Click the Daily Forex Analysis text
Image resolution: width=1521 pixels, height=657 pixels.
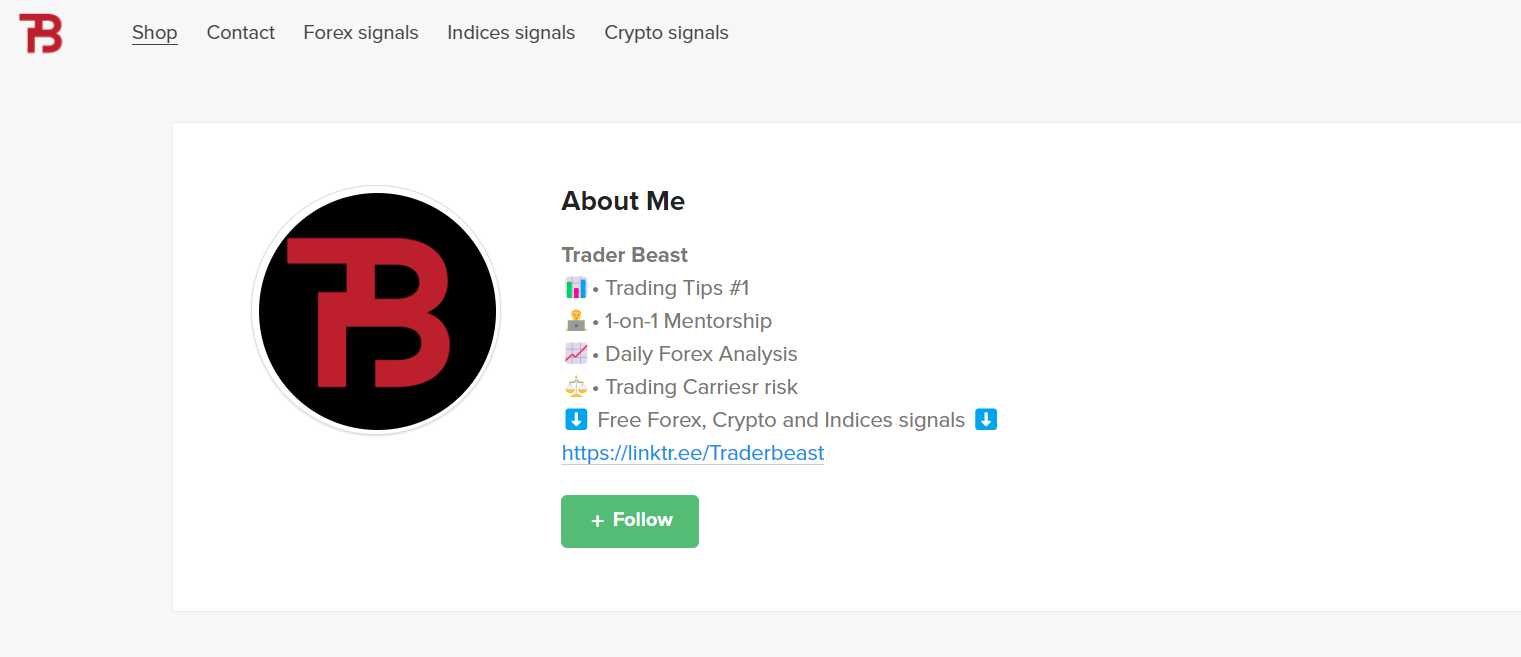[x=701, y=354]
